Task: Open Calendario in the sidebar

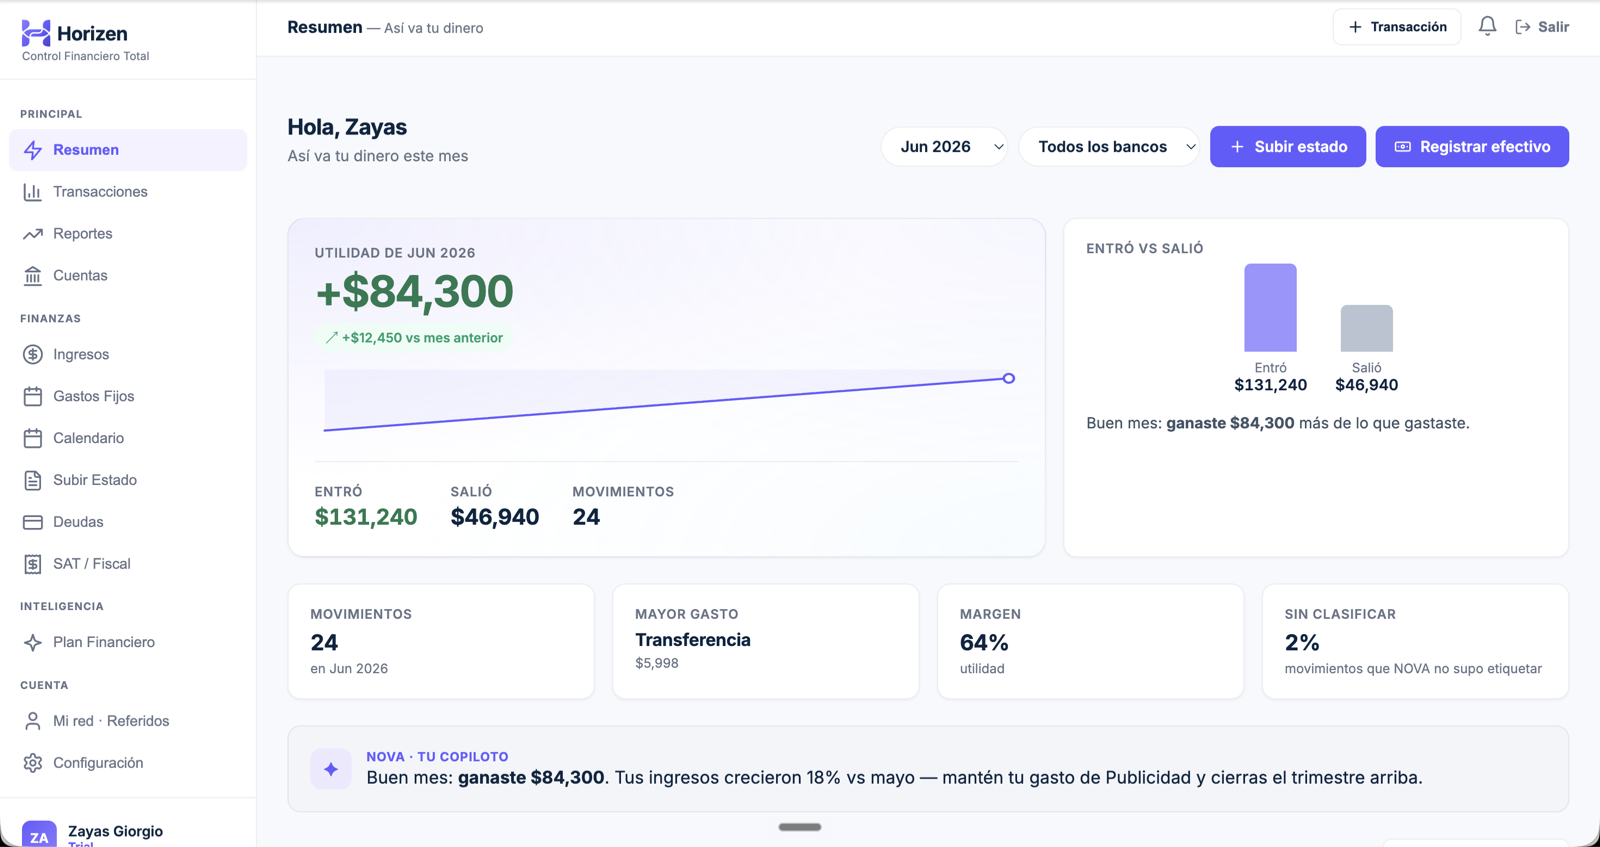Action: (x=128, y=439)
